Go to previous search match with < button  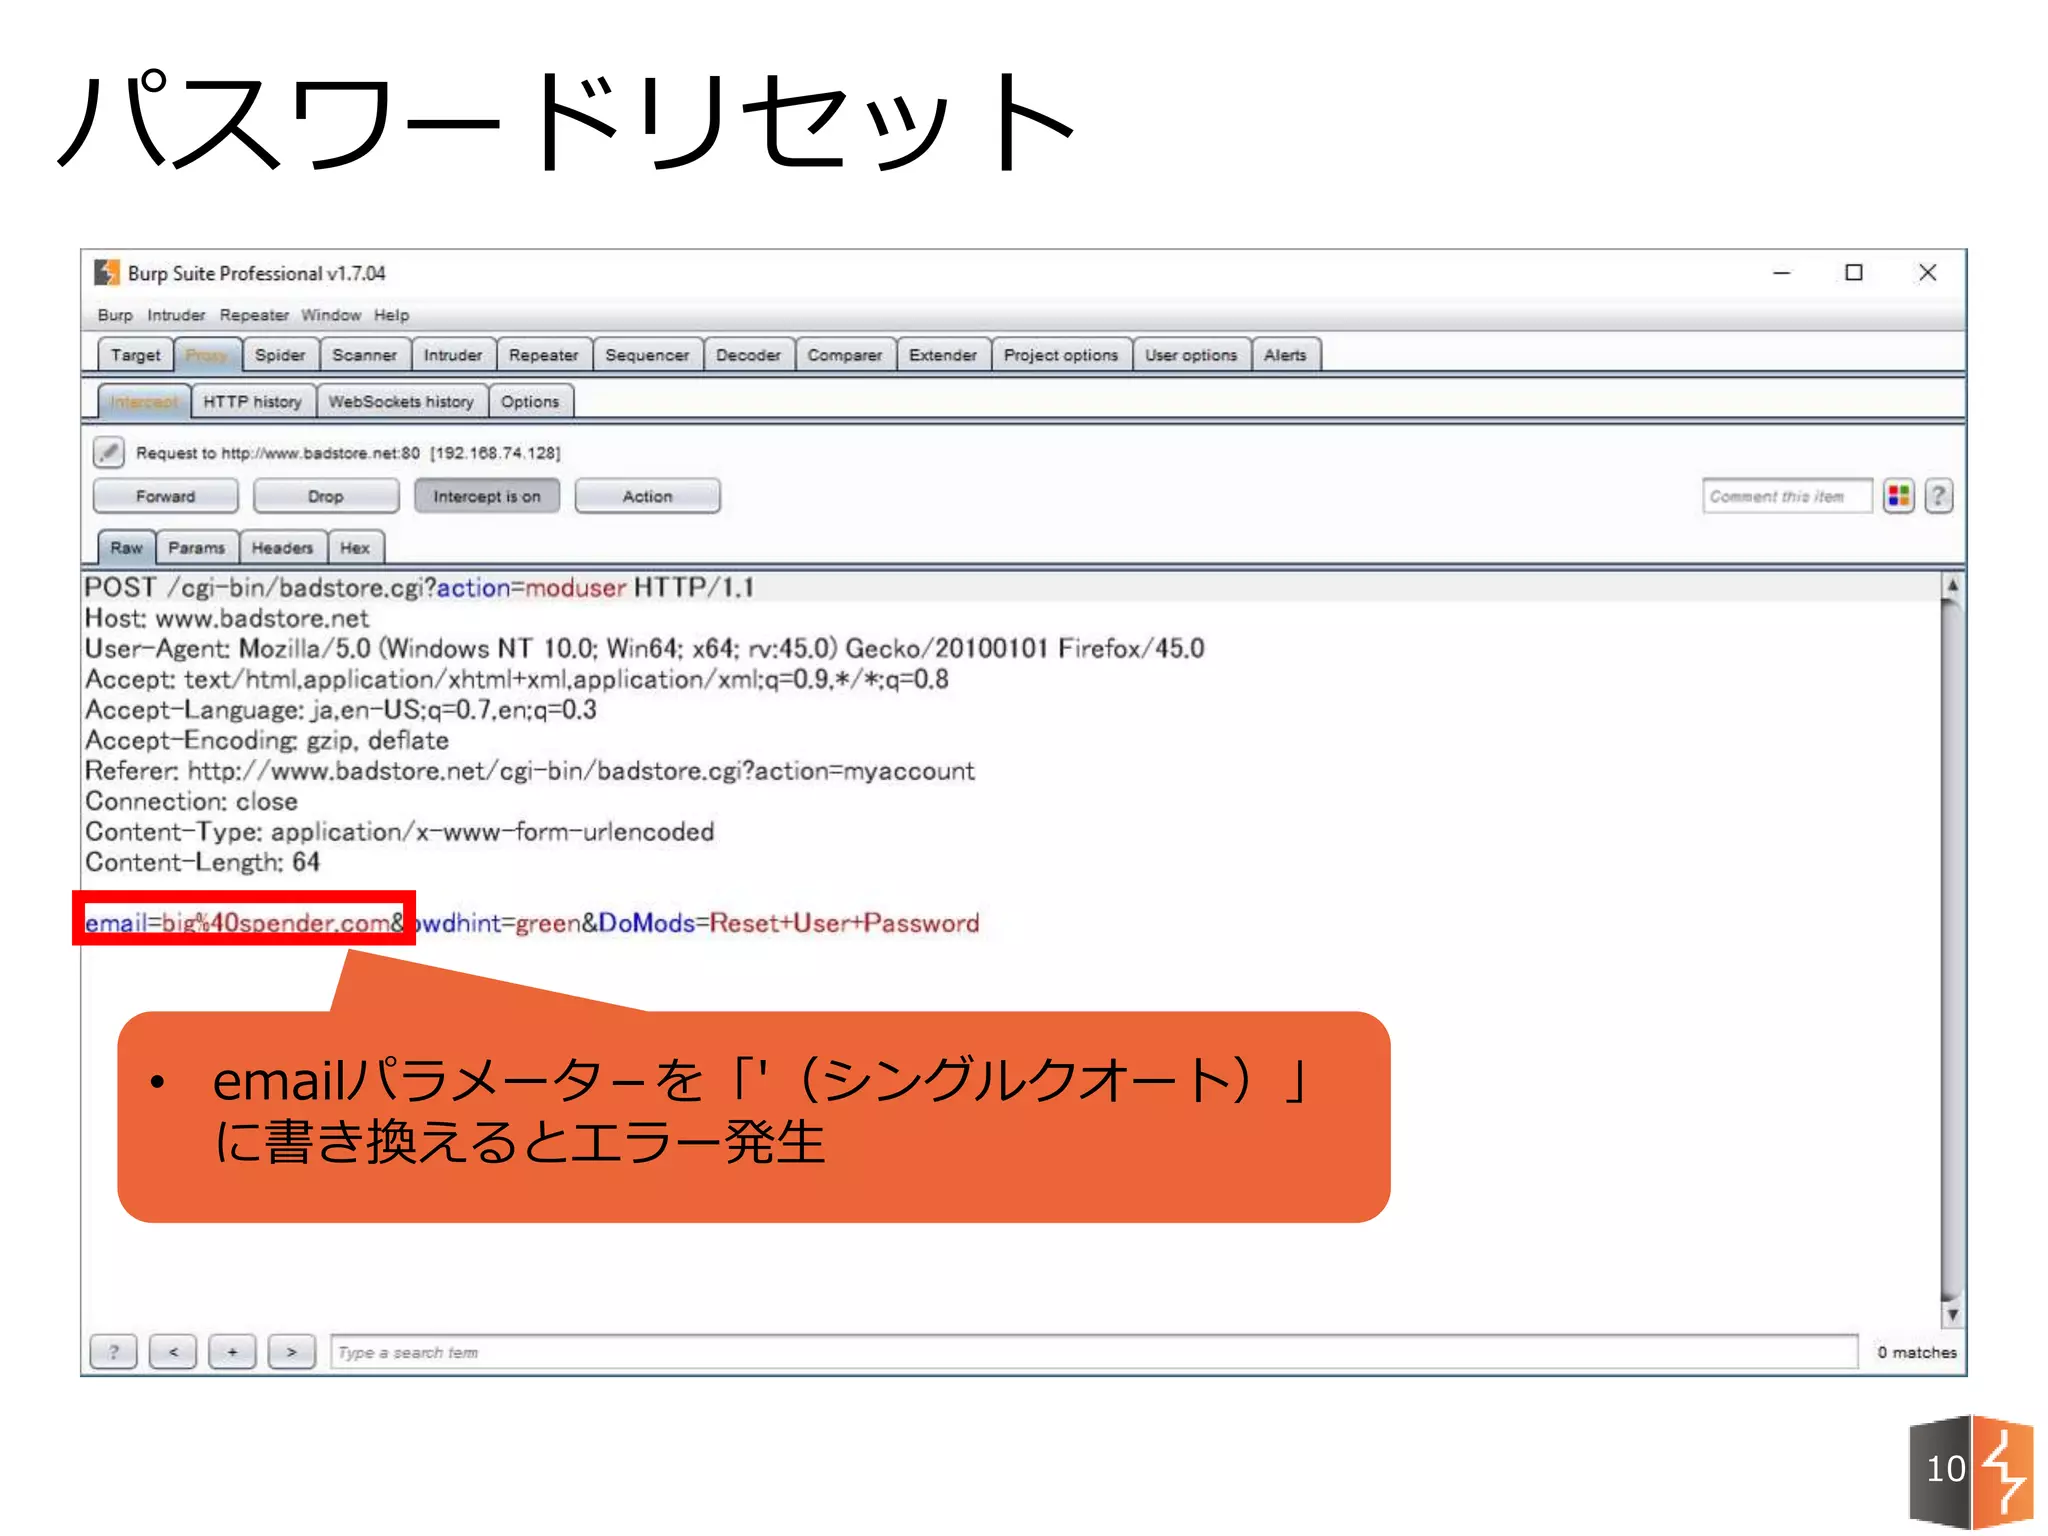pos(173,1352)
